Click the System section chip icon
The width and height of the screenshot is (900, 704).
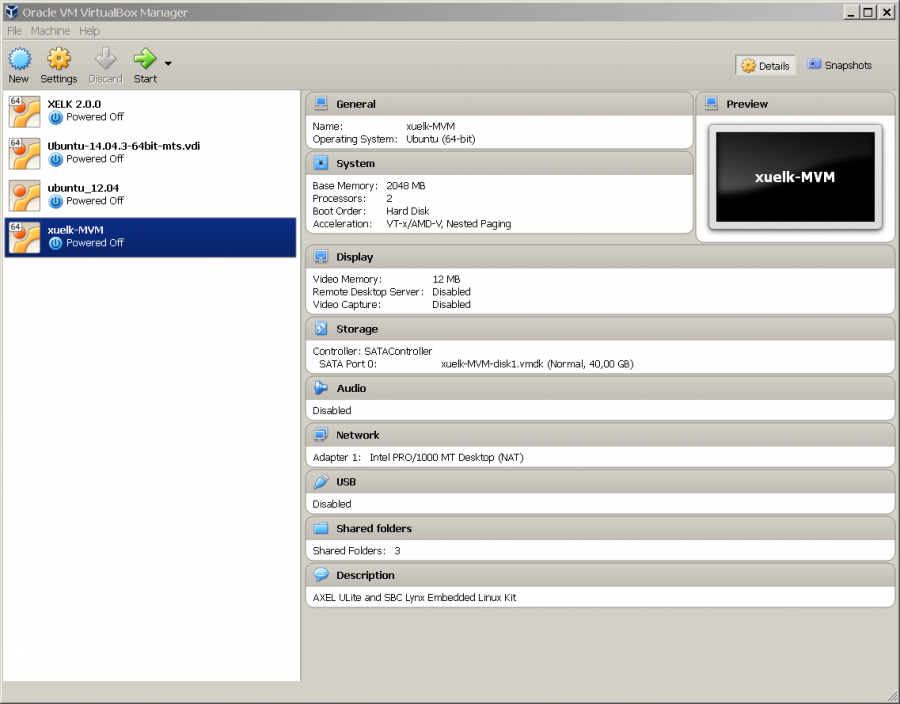321,163
